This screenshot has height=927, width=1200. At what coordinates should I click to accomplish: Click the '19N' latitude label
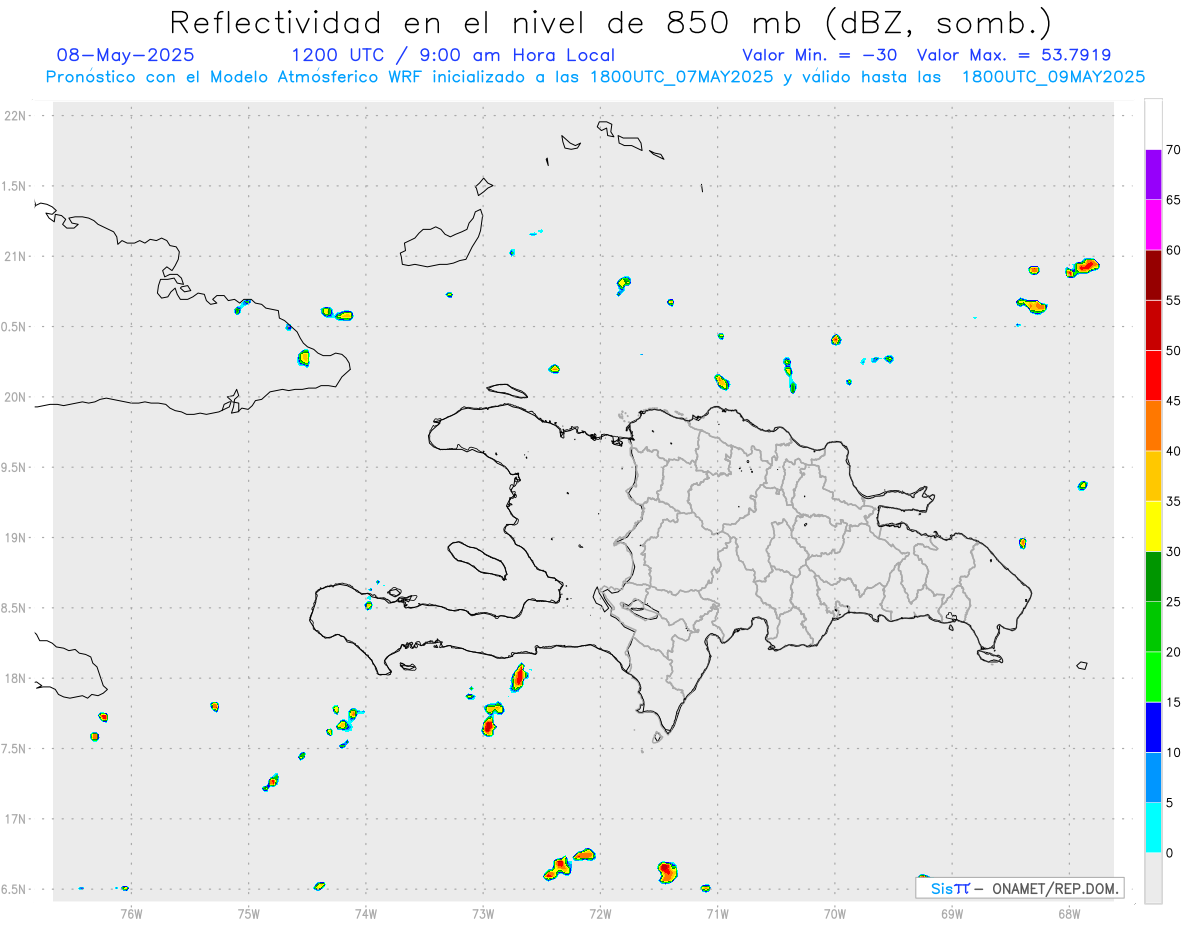(16, 537)
